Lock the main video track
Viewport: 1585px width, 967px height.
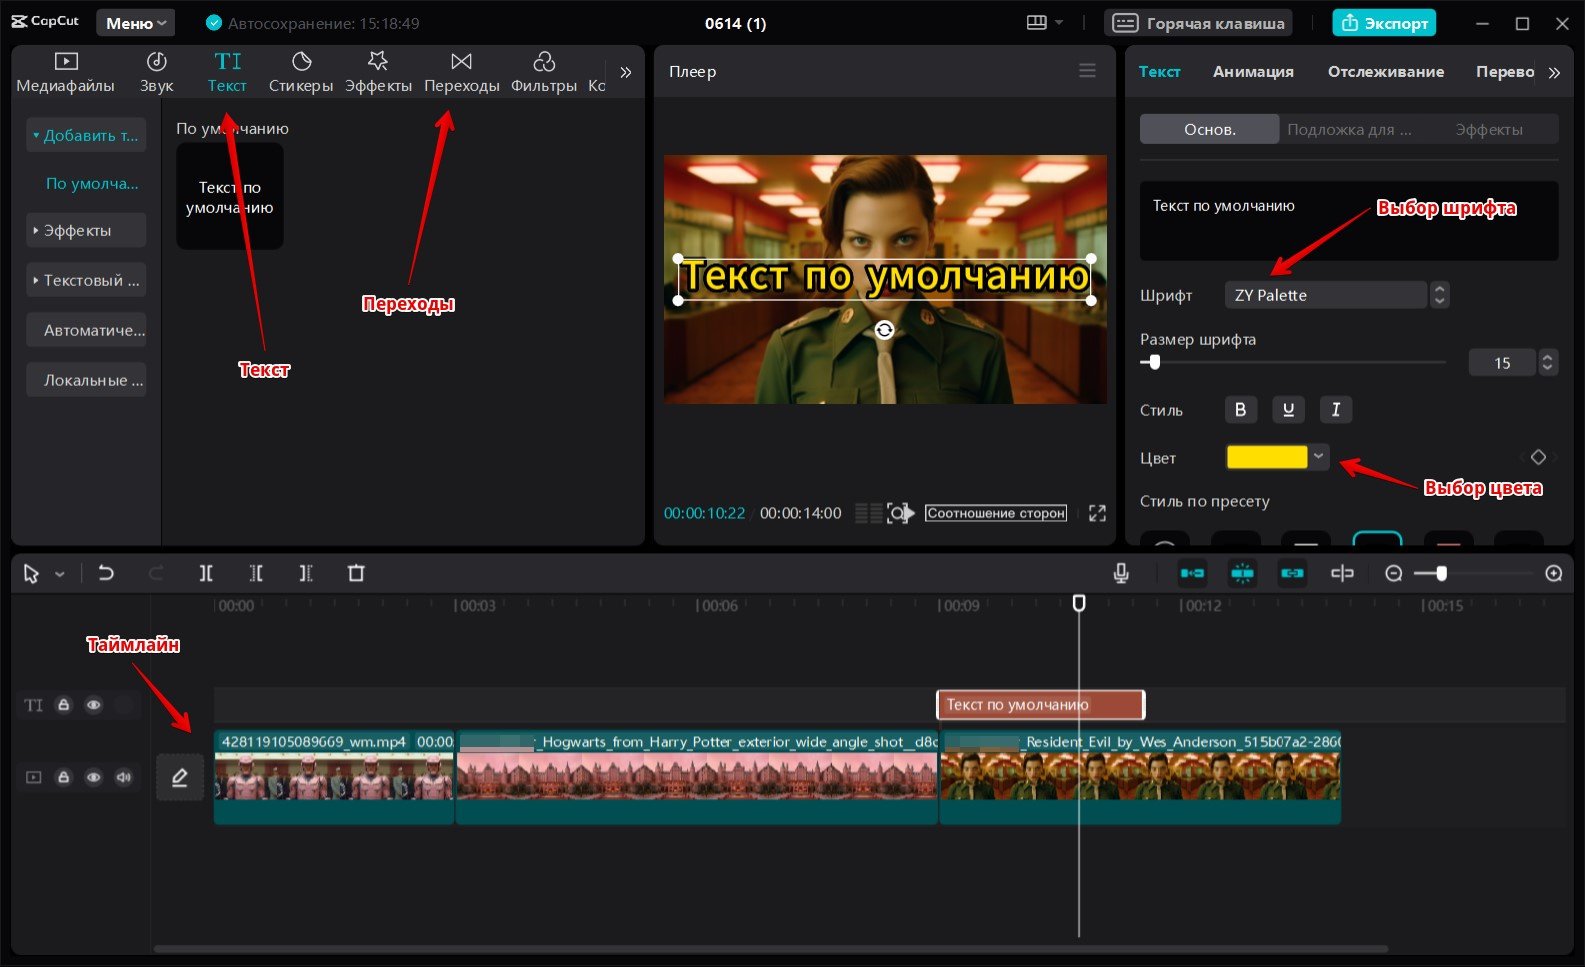coord(63,777)
